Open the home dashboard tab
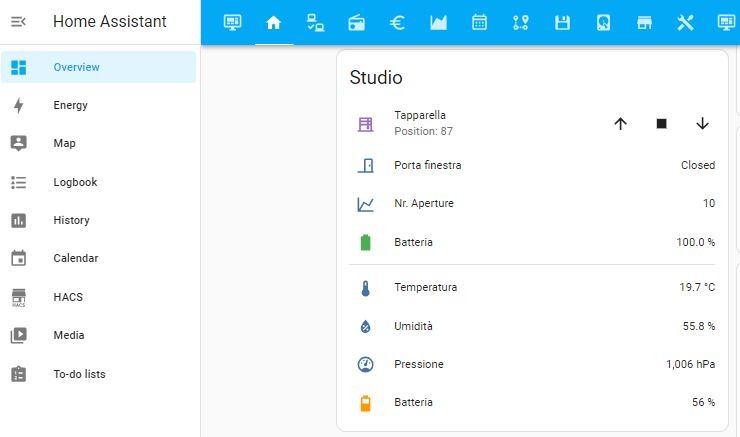 273,23
